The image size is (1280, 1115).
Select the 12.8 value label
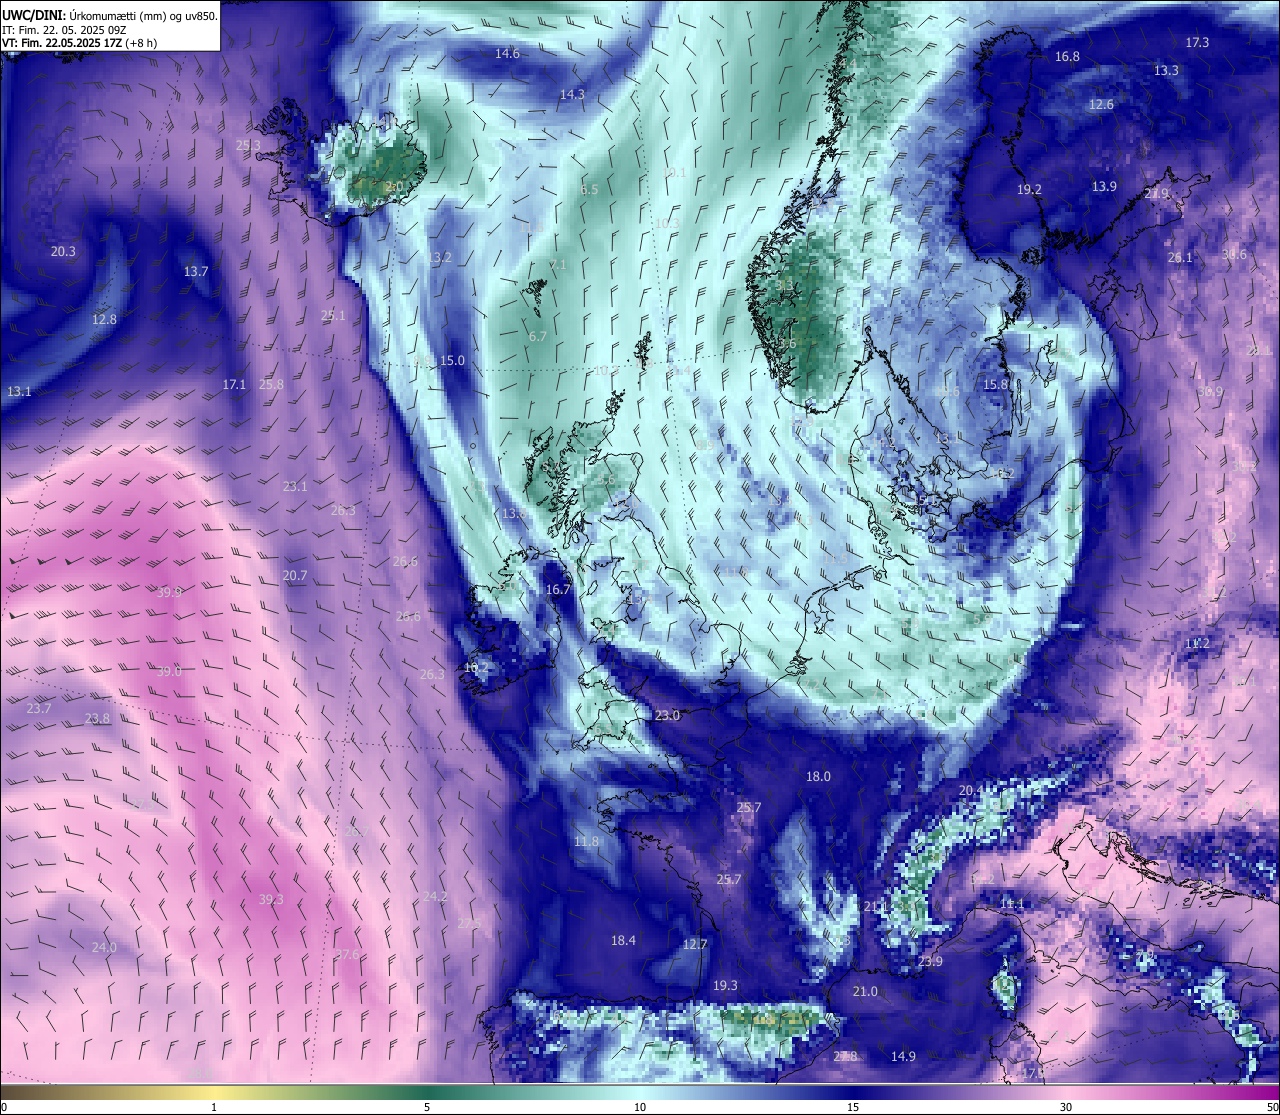point(104,319)
